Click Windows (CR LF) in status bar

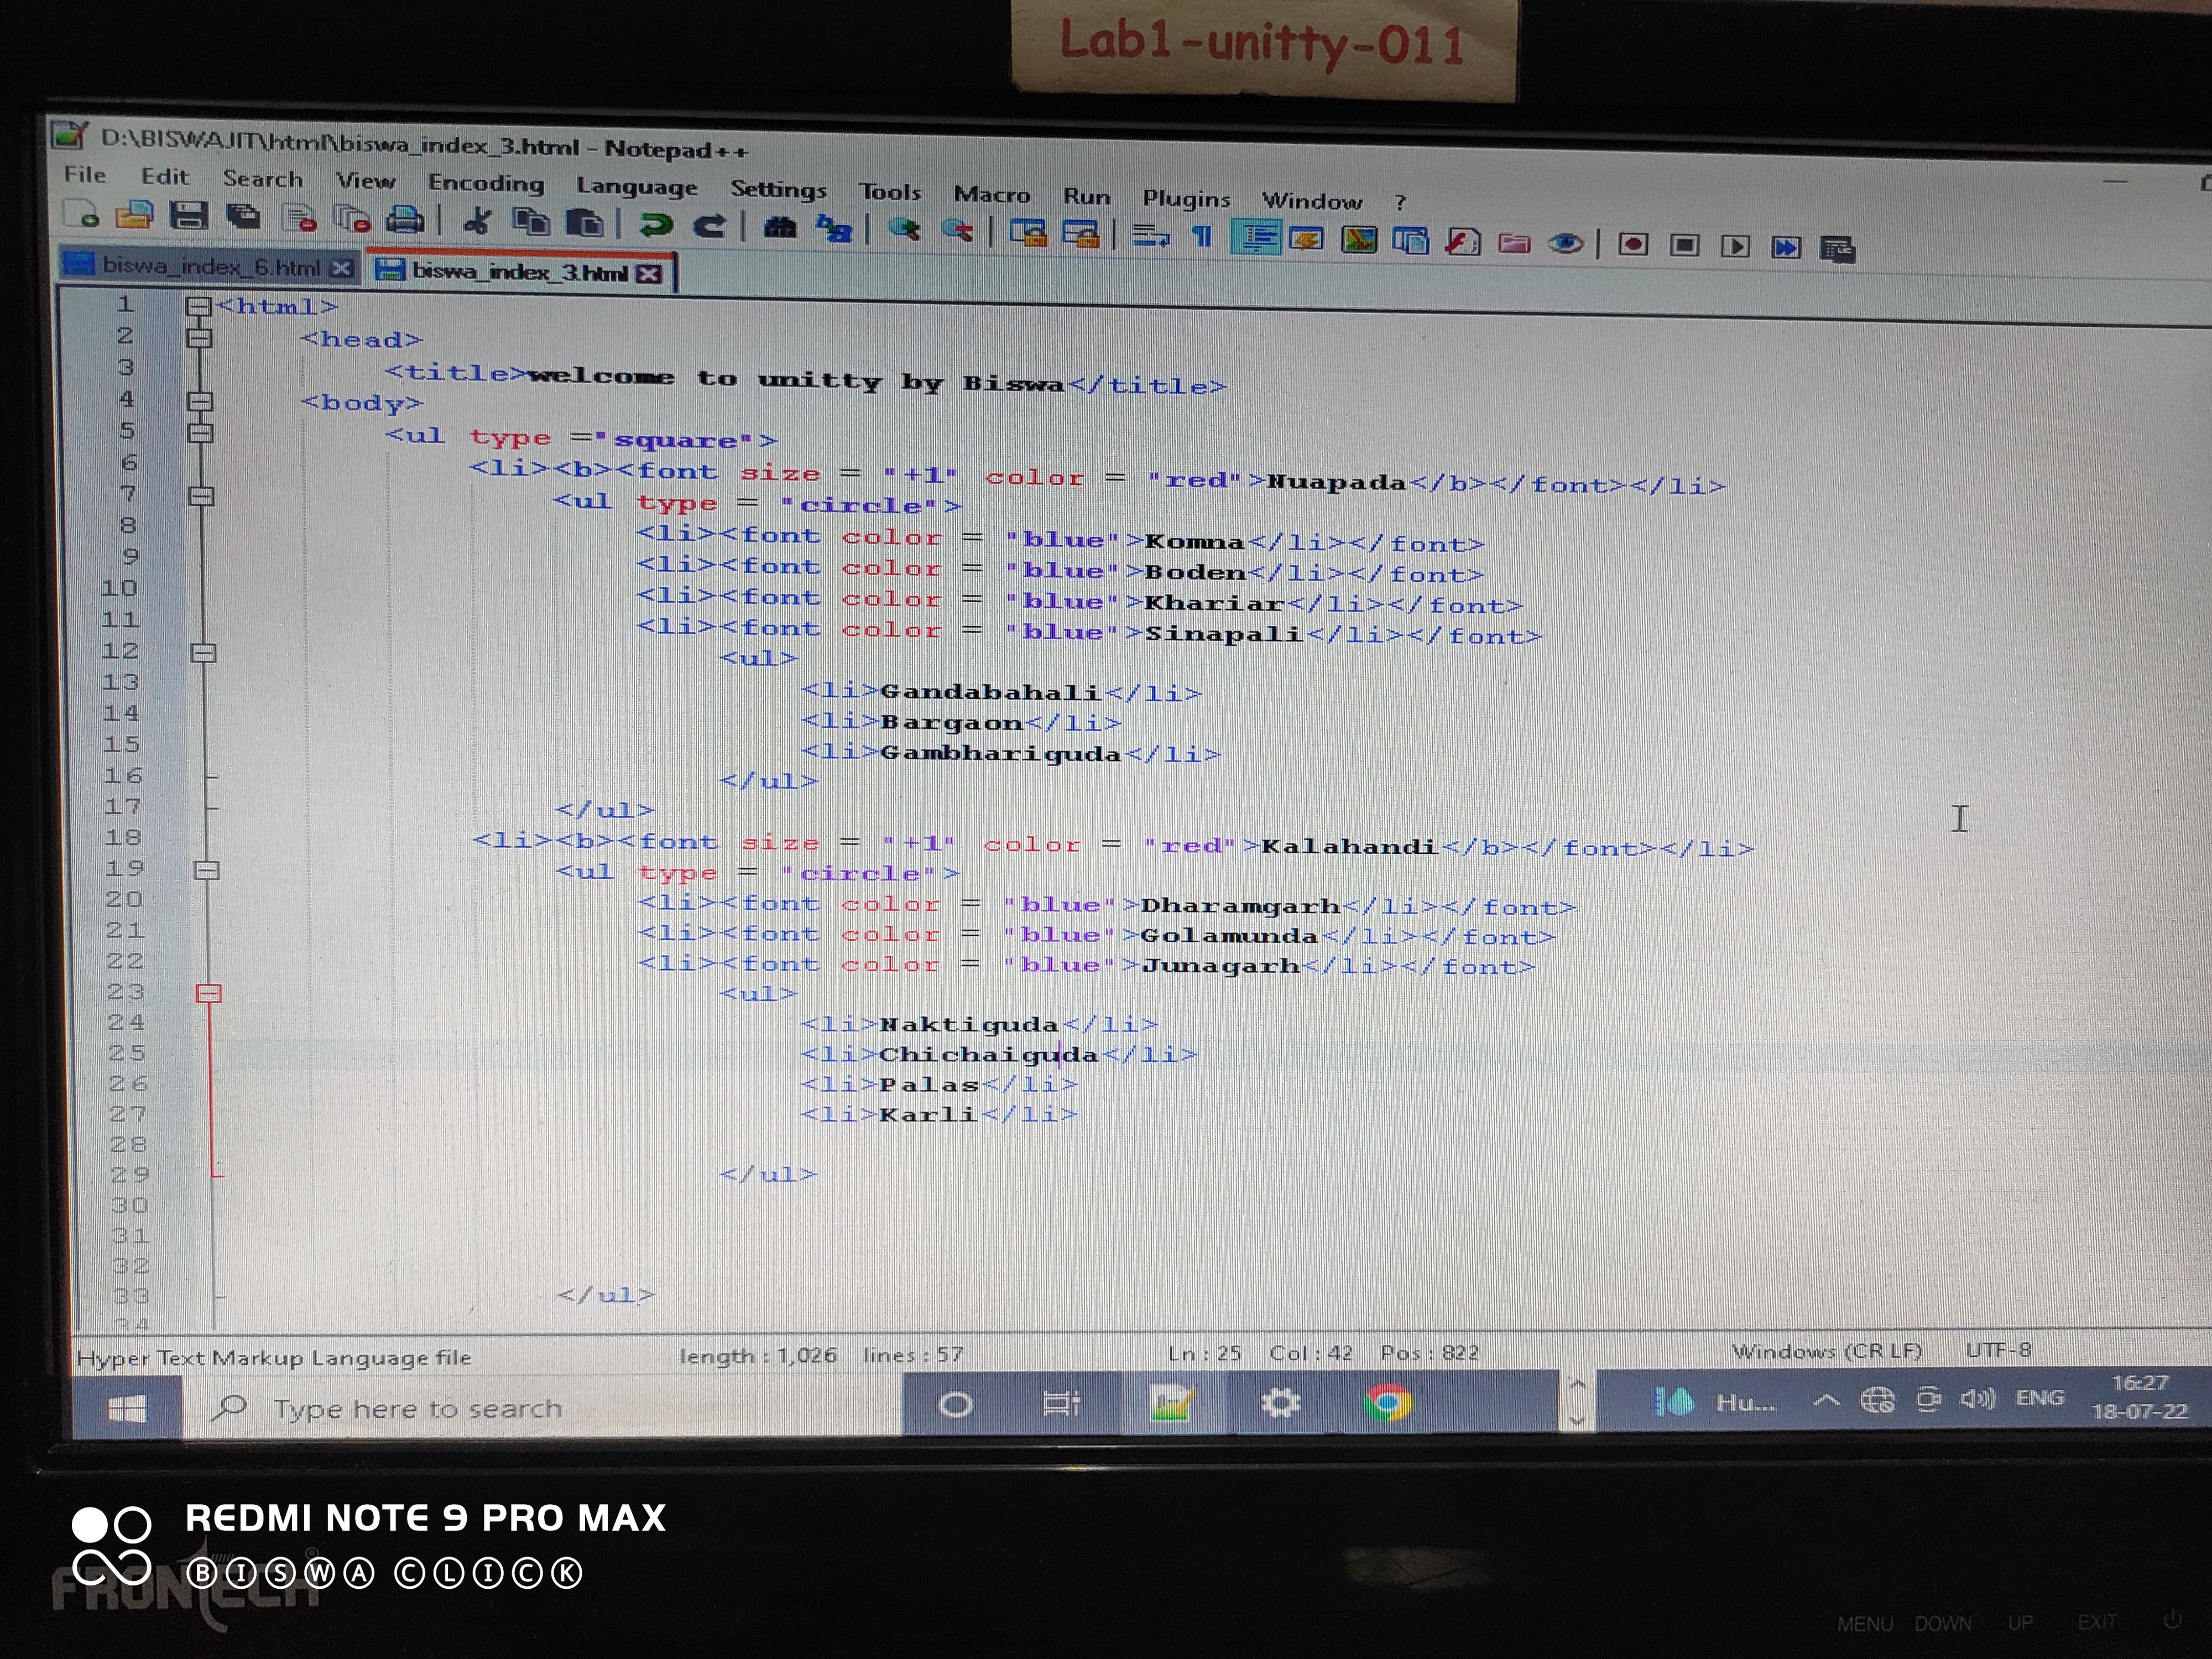(x=1826, y=1351)
